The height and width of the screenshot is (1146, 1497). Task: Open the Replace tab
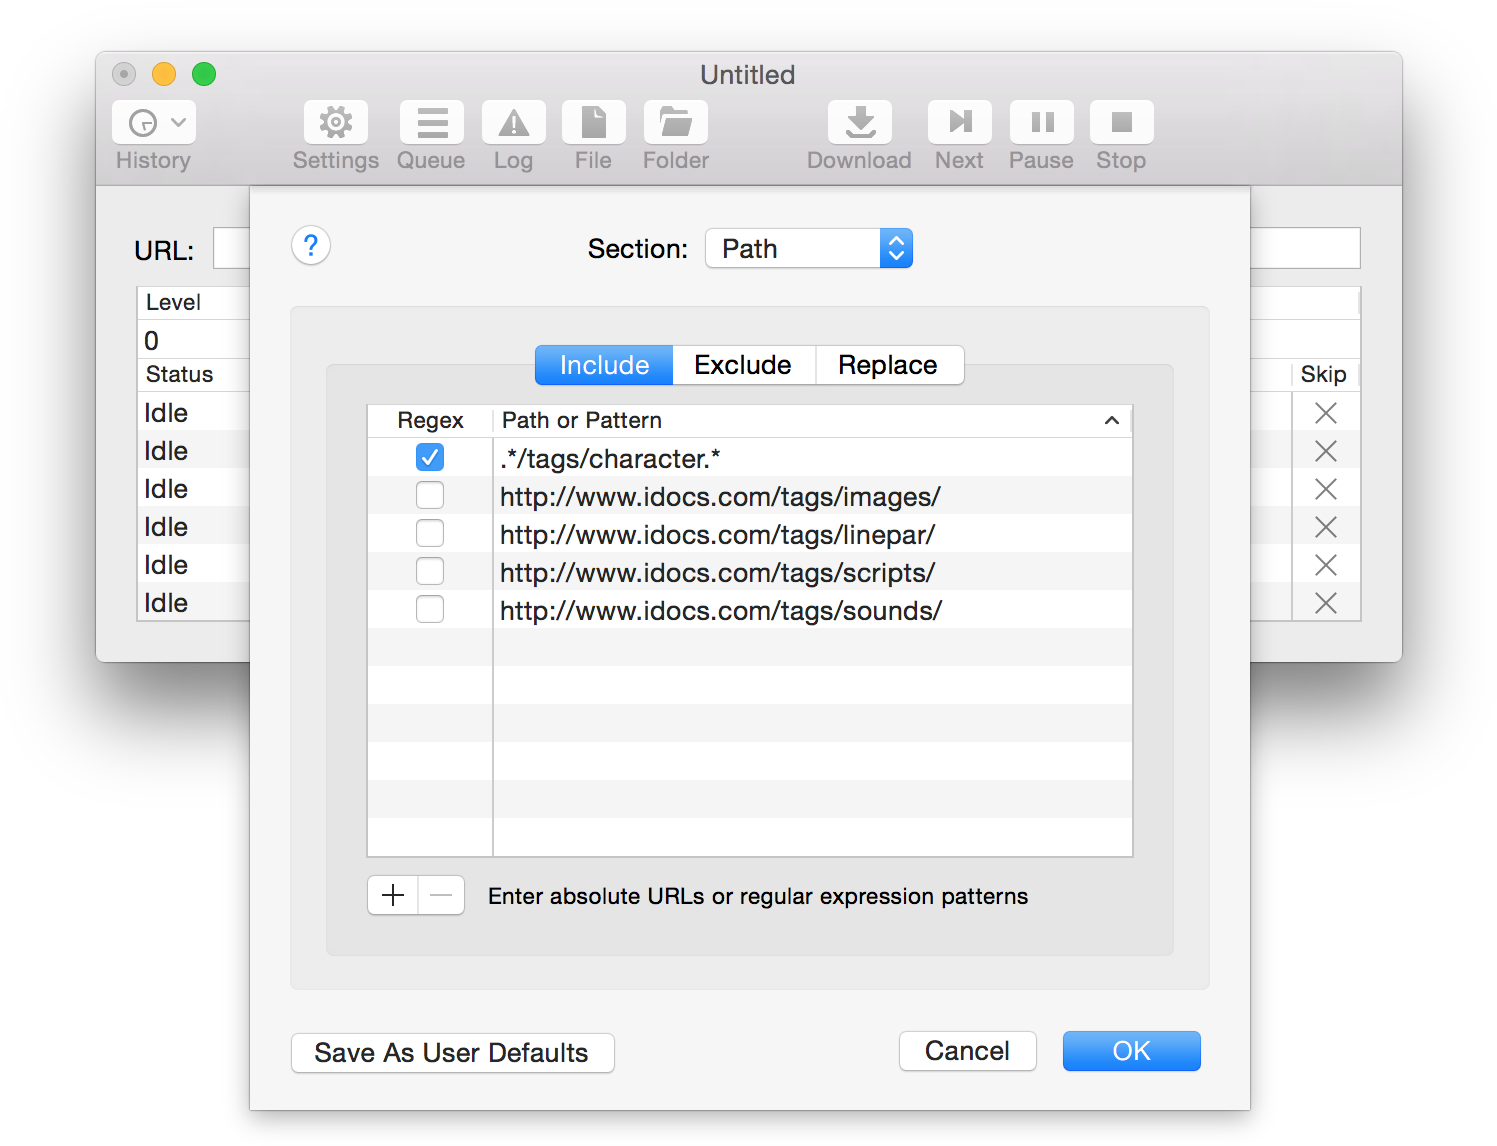tap(889, 365)
